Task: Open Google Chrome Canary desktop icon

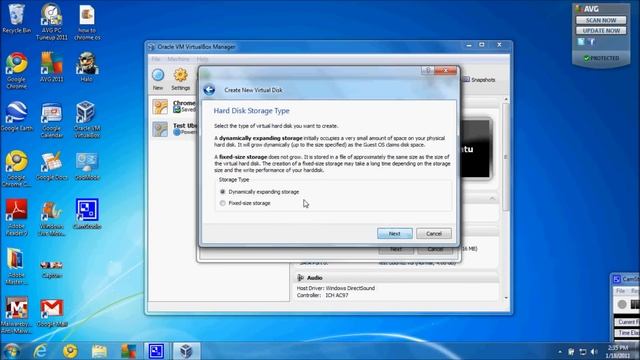Action: coord(16,168)
